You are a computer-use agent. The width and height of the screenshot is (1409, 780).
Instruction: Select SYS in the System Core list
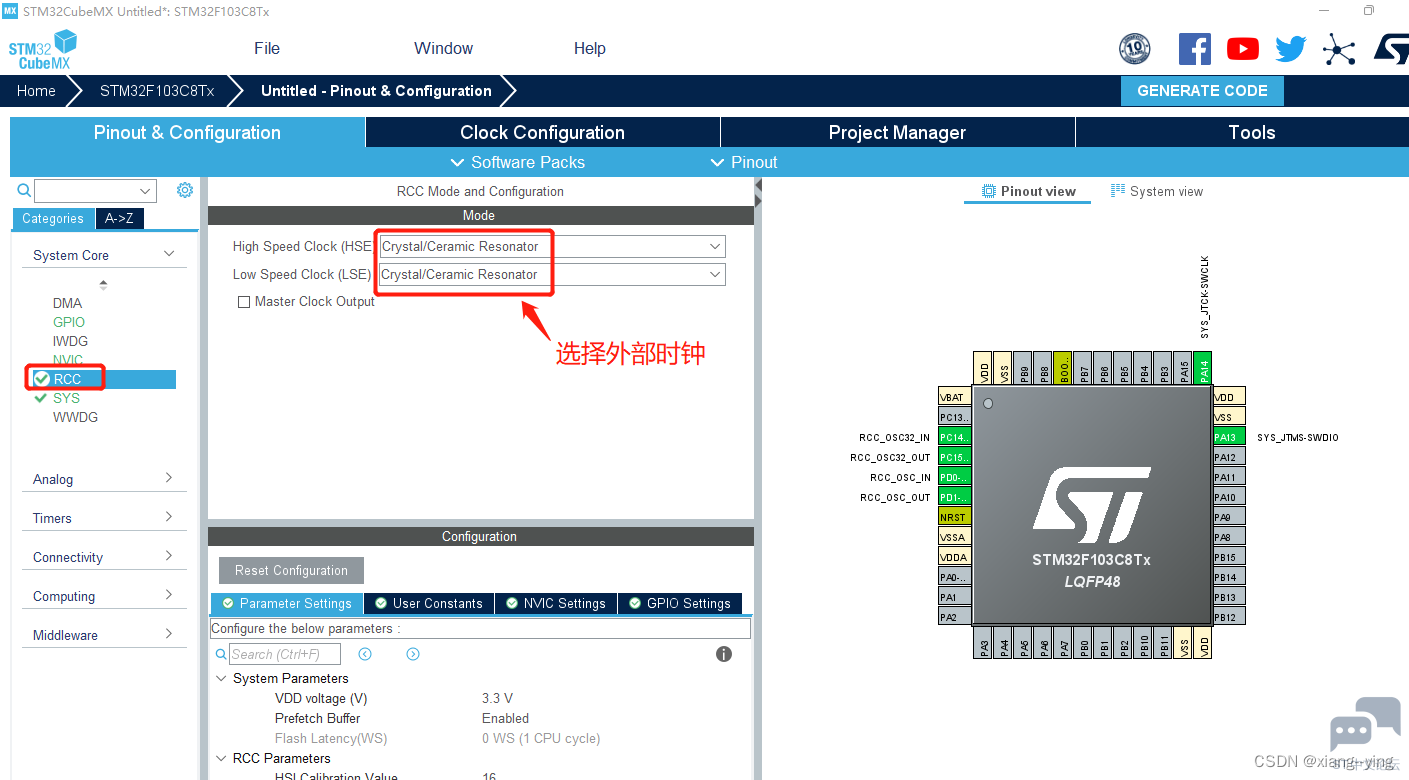(66, 398)
